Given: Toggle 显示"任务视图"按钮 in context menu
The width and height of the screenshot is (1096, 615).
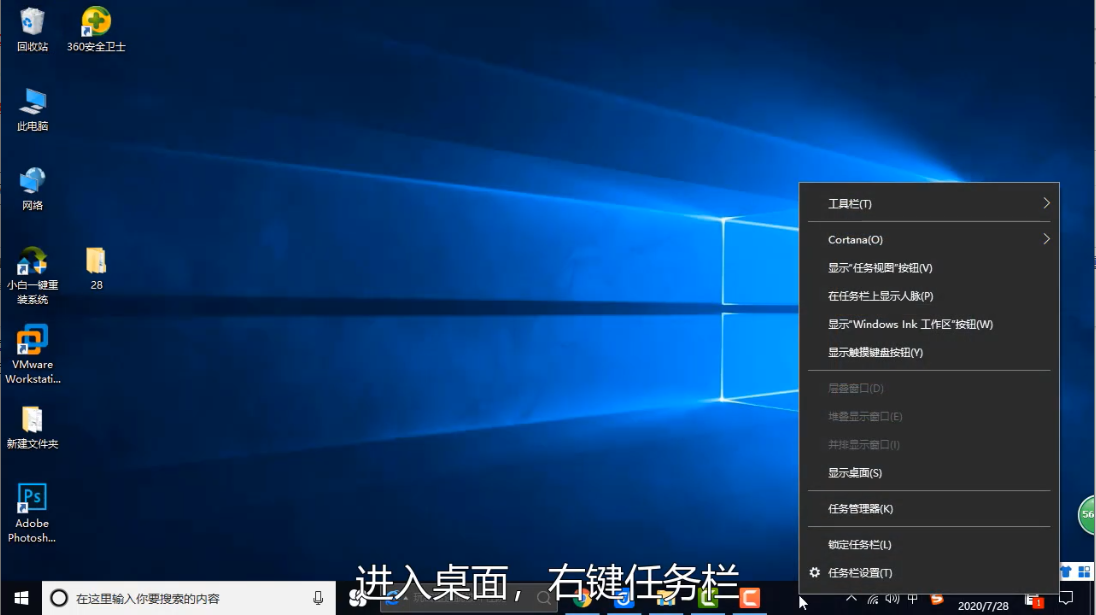Looking at the screenshot, I should (880, 268).
